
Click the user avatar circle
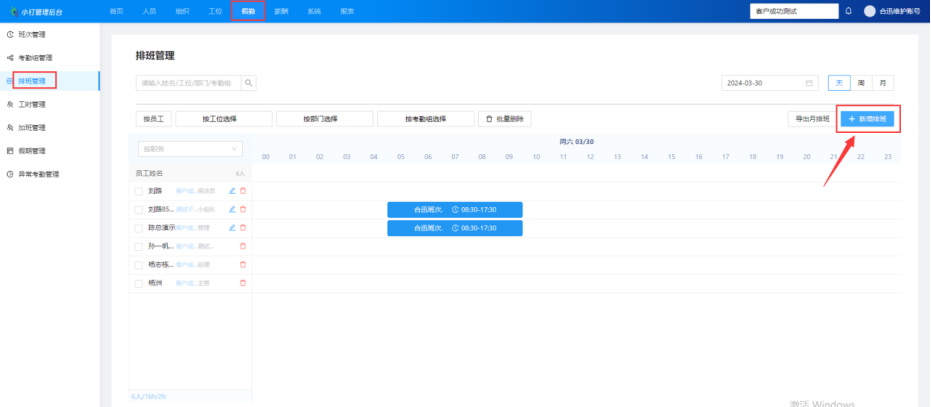tap(869, 11)
